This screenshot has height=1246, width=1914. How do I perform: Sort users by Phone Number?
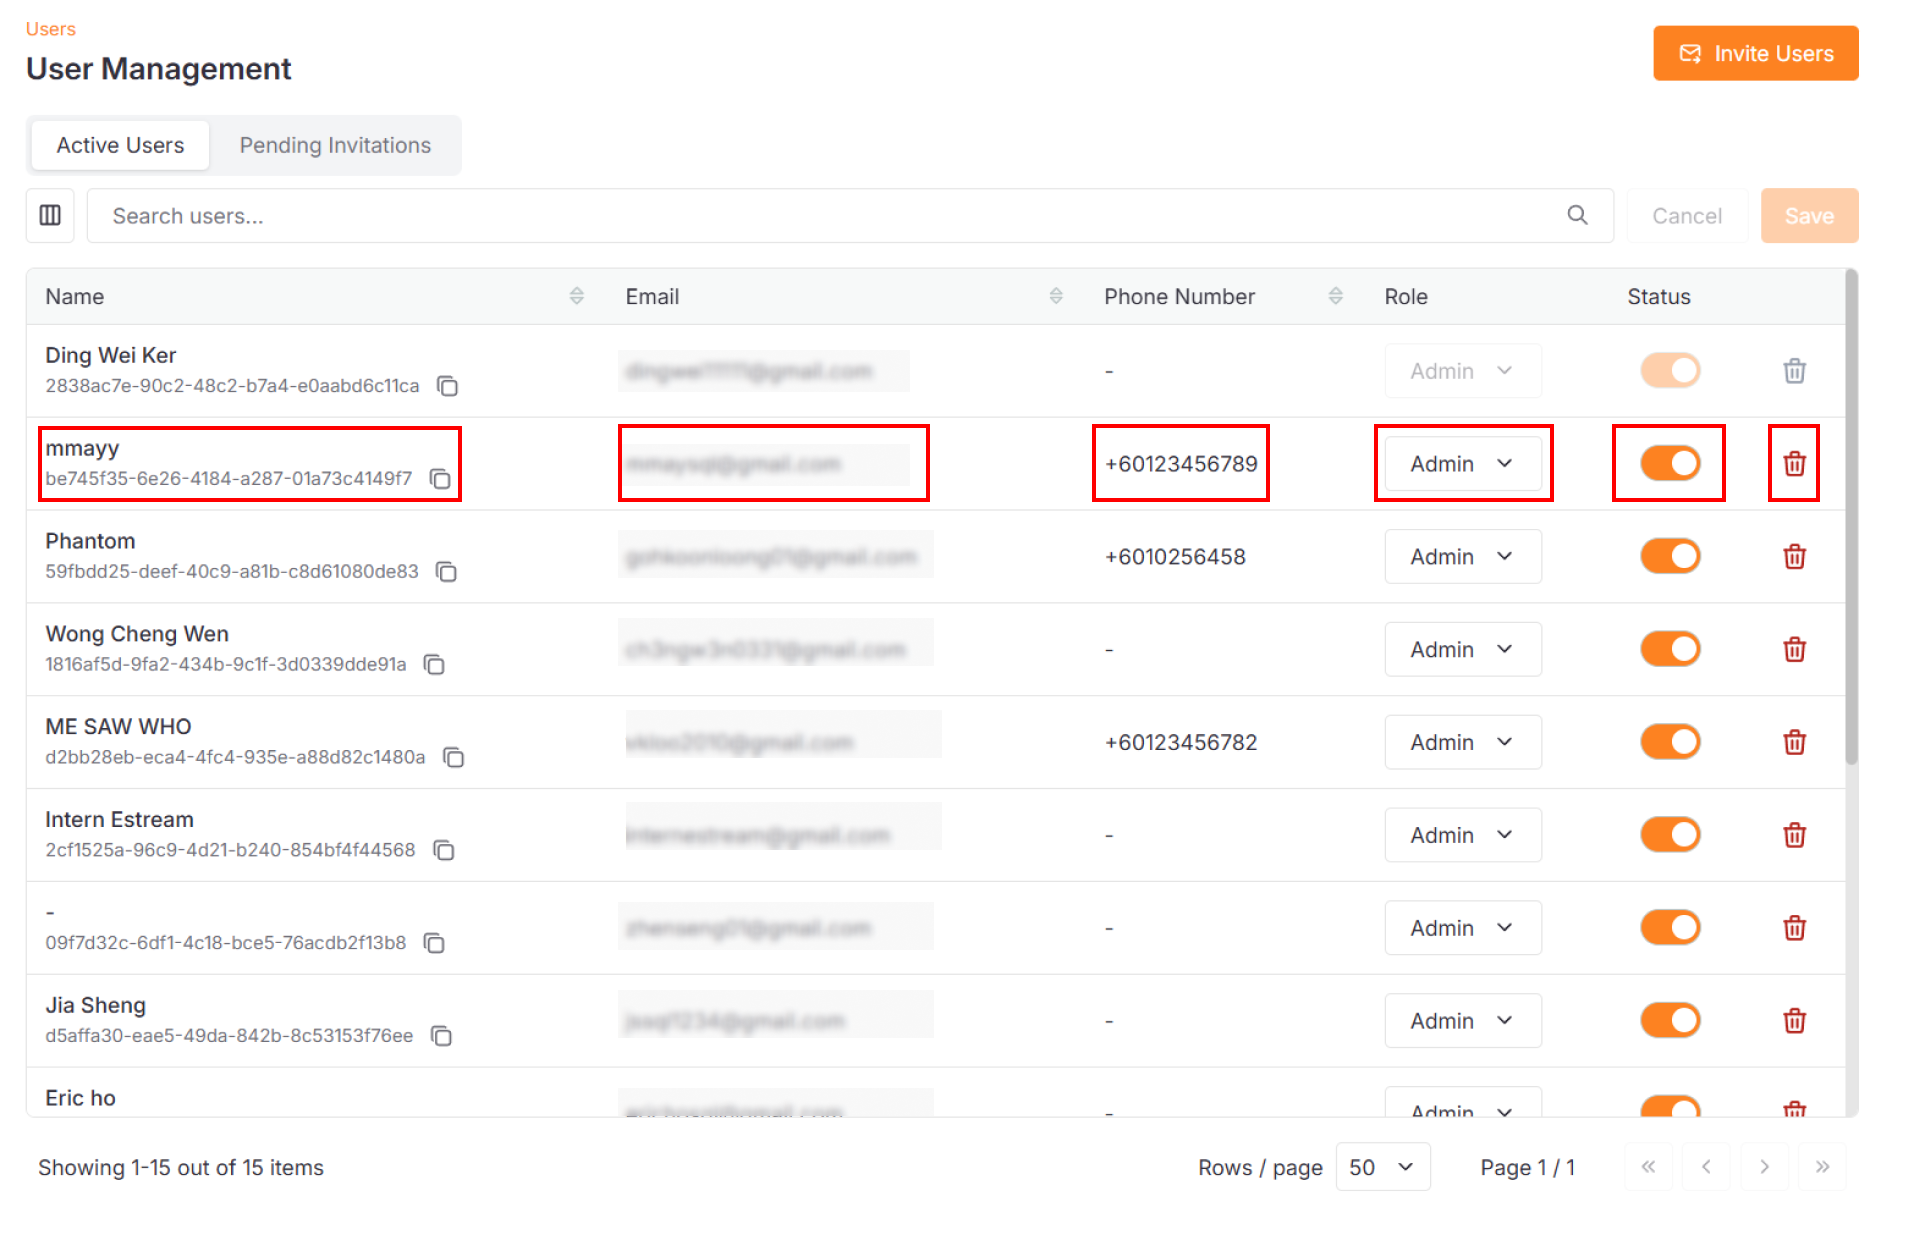click(x=1335, y=295)
